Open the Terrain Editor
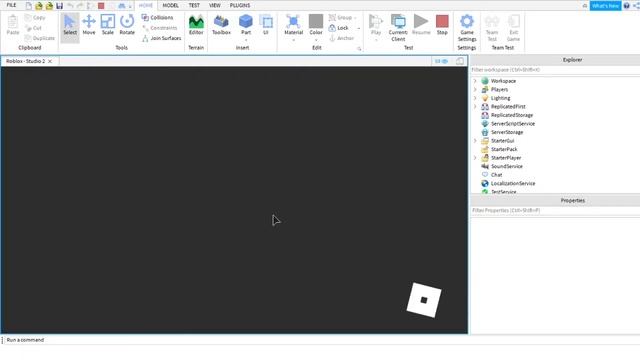 point(196,25)
